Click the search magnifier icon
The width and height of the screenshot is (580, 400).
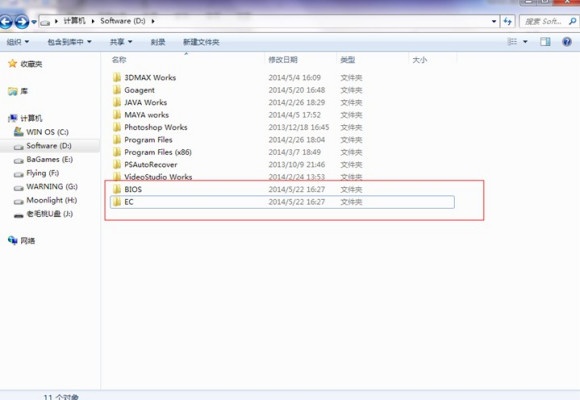[x=573, y=21]
